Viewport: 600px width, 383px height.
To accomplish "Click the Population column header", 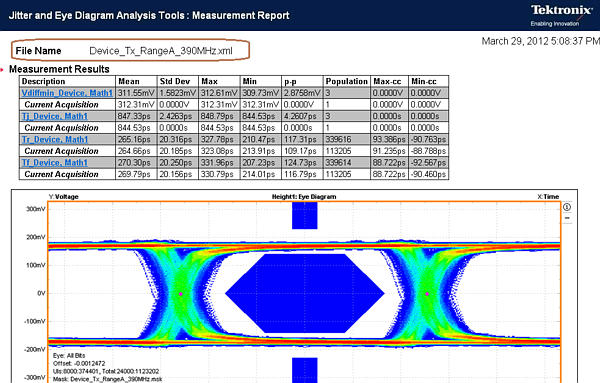I will click(346, 81).
